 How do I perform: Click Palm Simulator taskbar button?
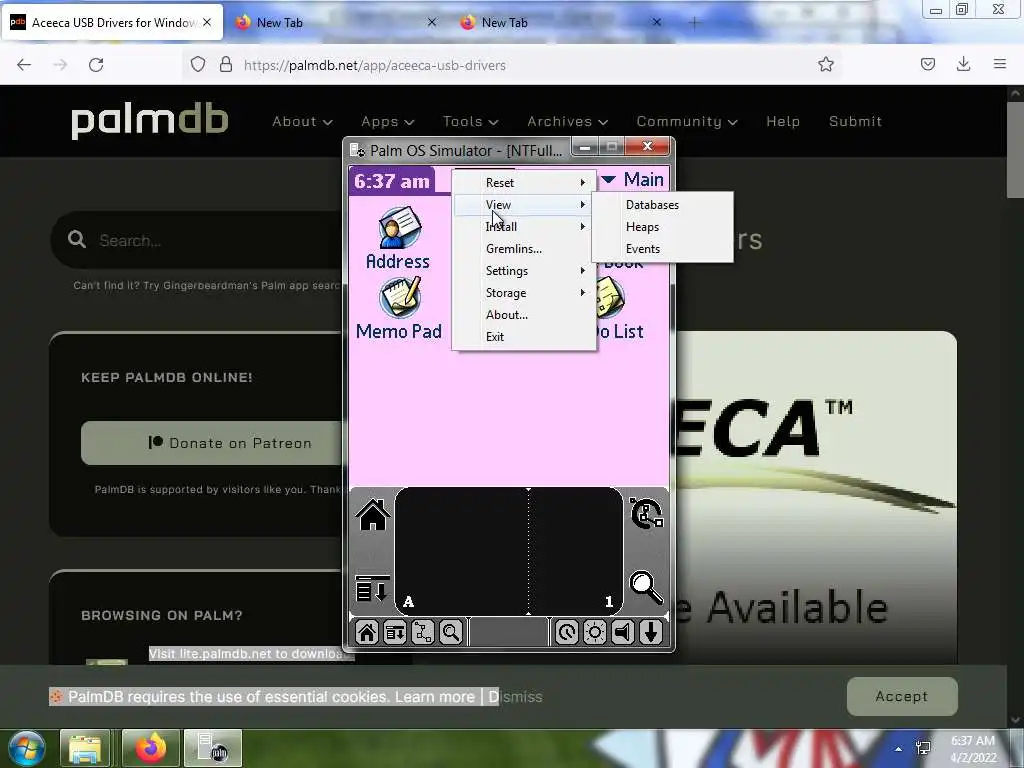213,748
